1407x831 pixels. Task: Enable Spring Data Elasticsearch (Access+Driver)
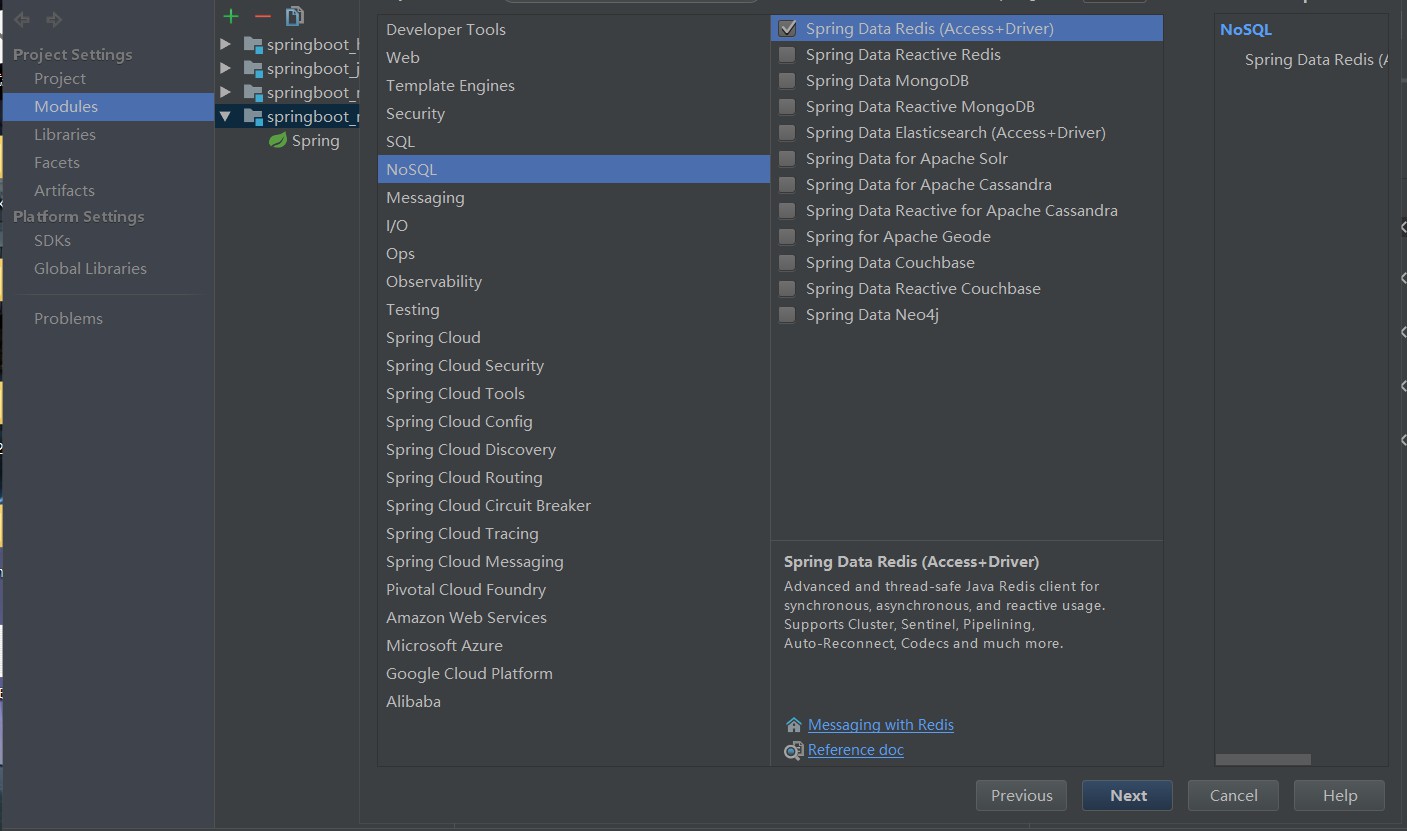(x=787, y=133)
